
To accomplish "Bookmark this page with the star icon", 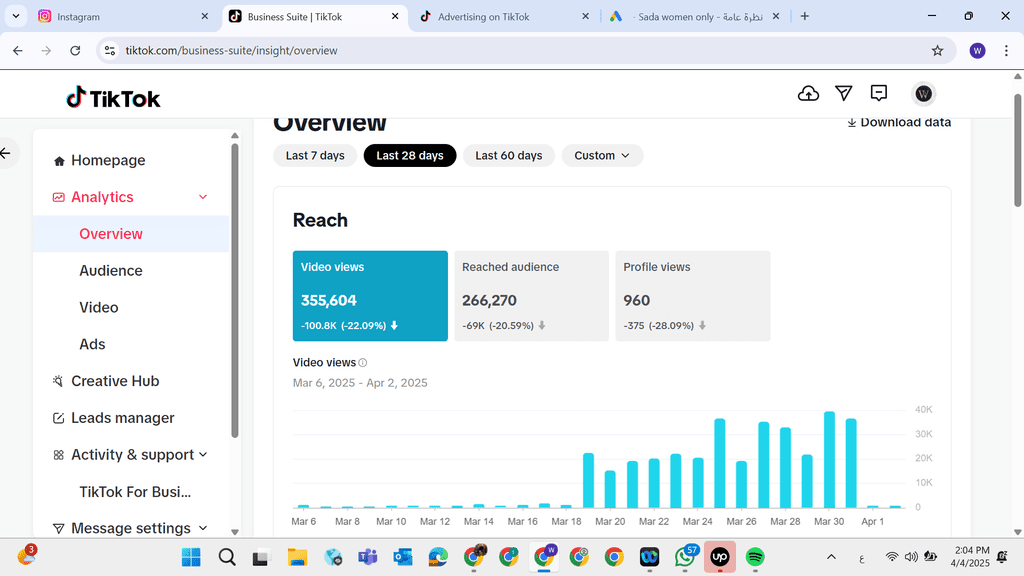I will tap(937, 50).
